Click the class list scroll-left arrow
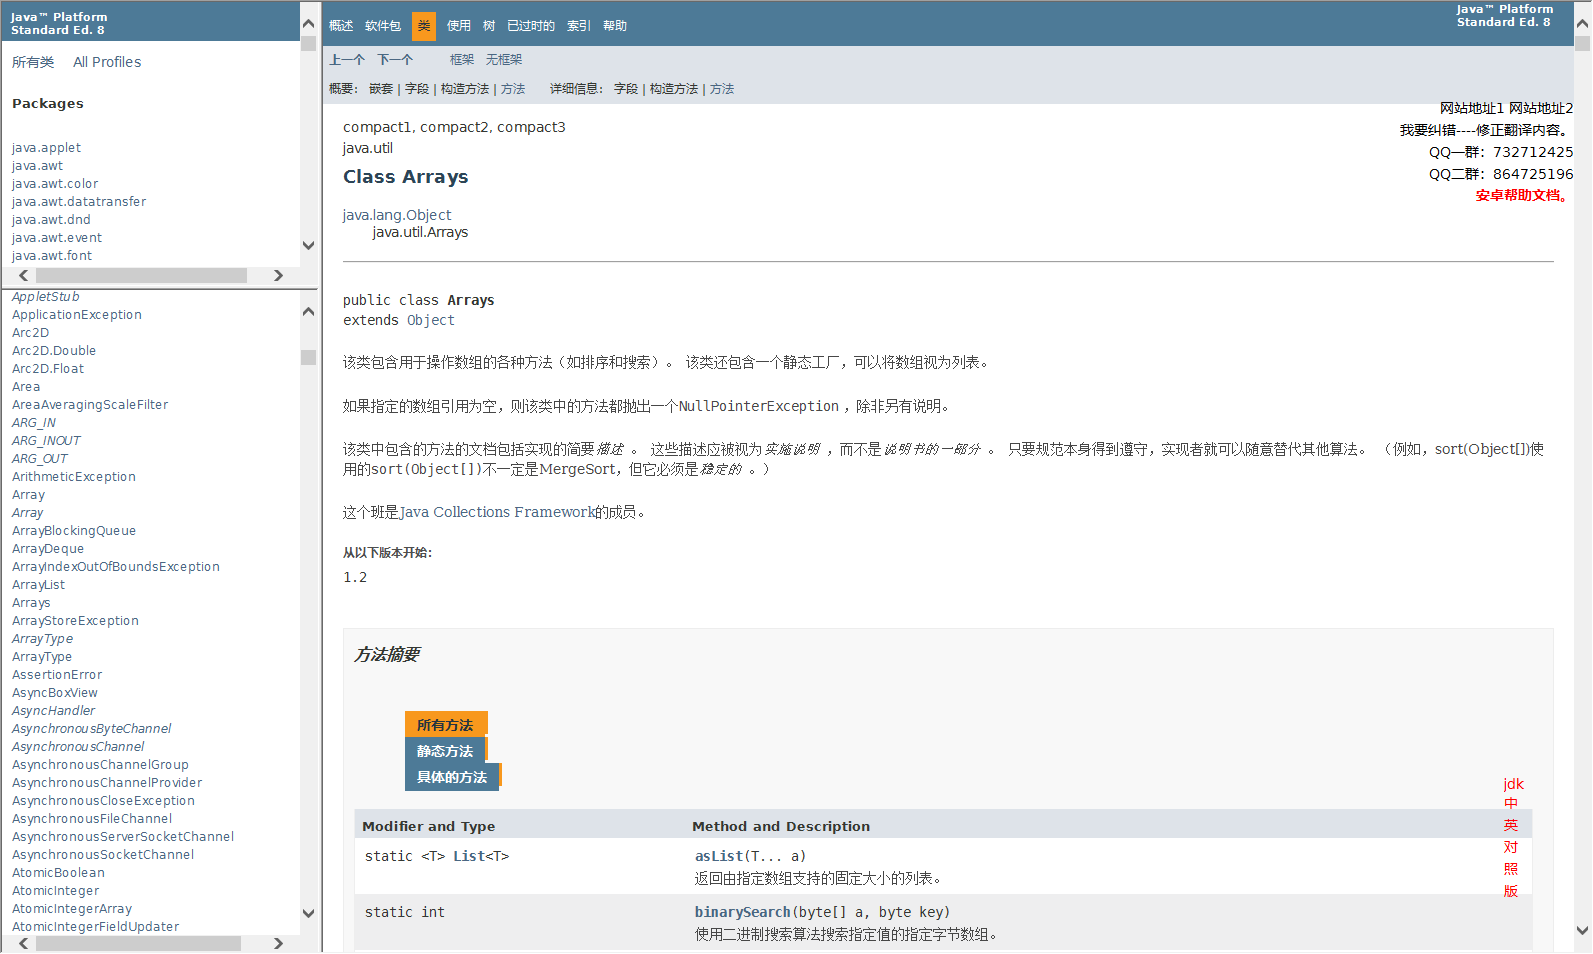The width and height of the screenshot is (1593, 954). click(x=24, y=943)
